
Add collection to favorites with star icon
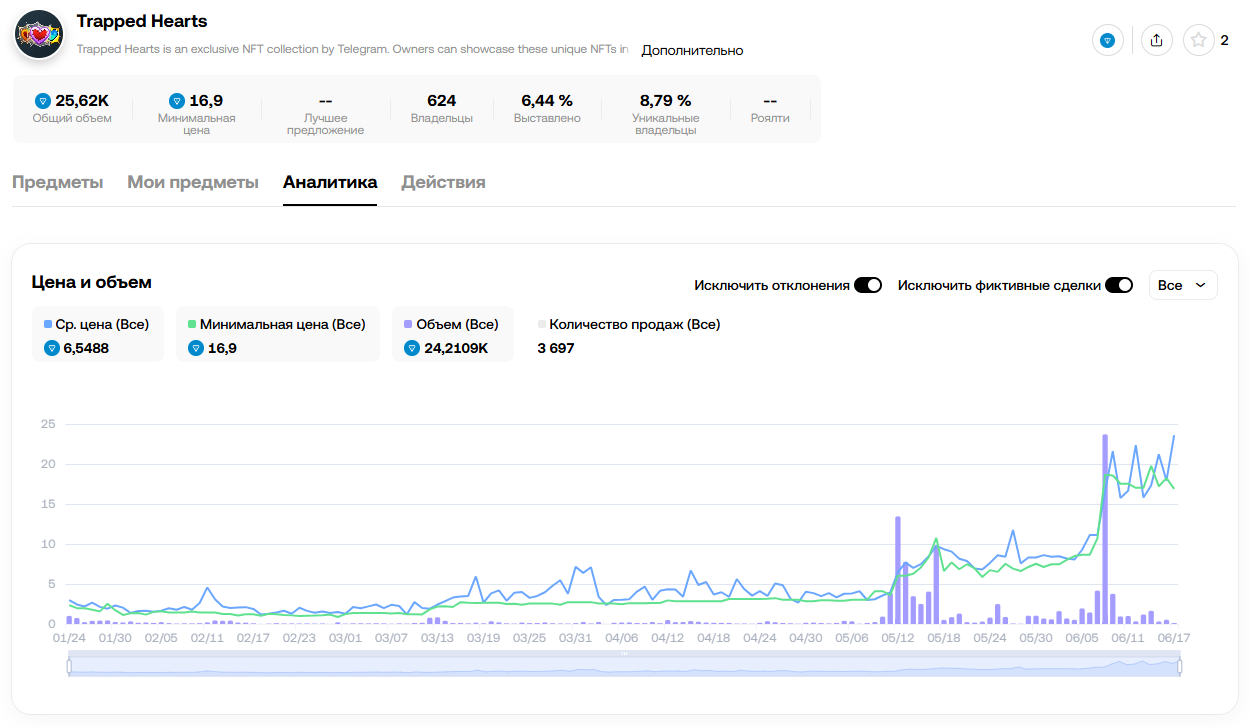(1198, 41)
